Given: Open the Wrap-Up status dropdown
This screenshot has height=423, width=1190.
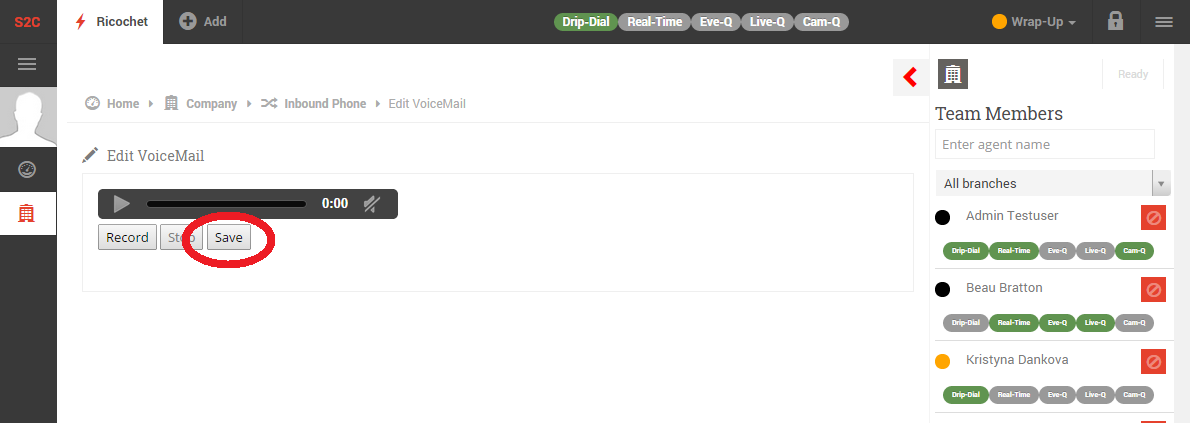Looking at the screenshot, I should pos(1034,22).
